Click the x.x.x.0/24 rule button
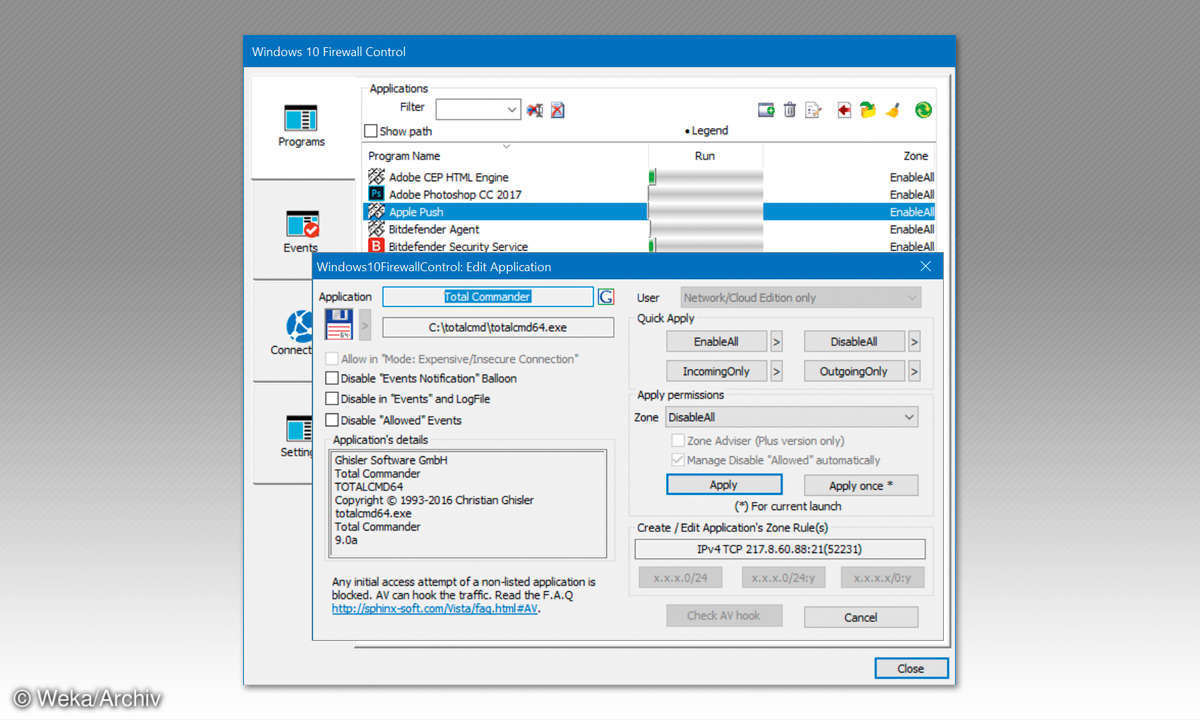Image resolution: width=1200 pixels, height=720 pixels. (x=680, y=577)
